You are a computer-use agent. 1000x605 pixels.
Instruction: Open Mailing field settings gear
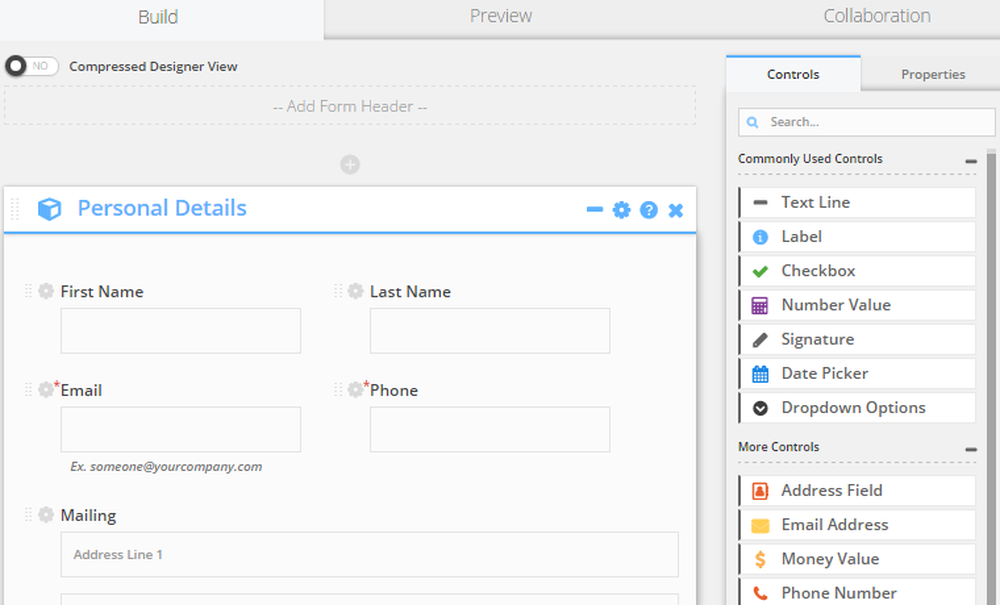click(x=46, y=514)
